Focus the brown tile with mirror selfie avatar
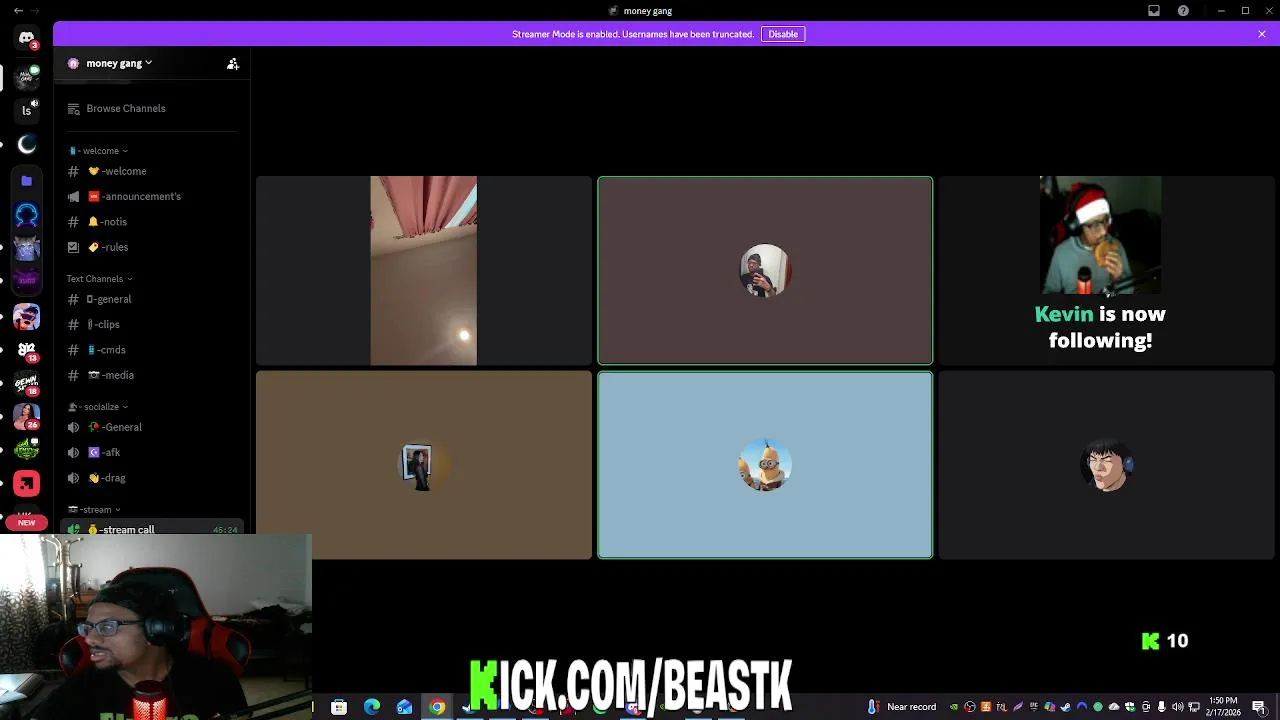1280x720 pixels. coord(765,271)
